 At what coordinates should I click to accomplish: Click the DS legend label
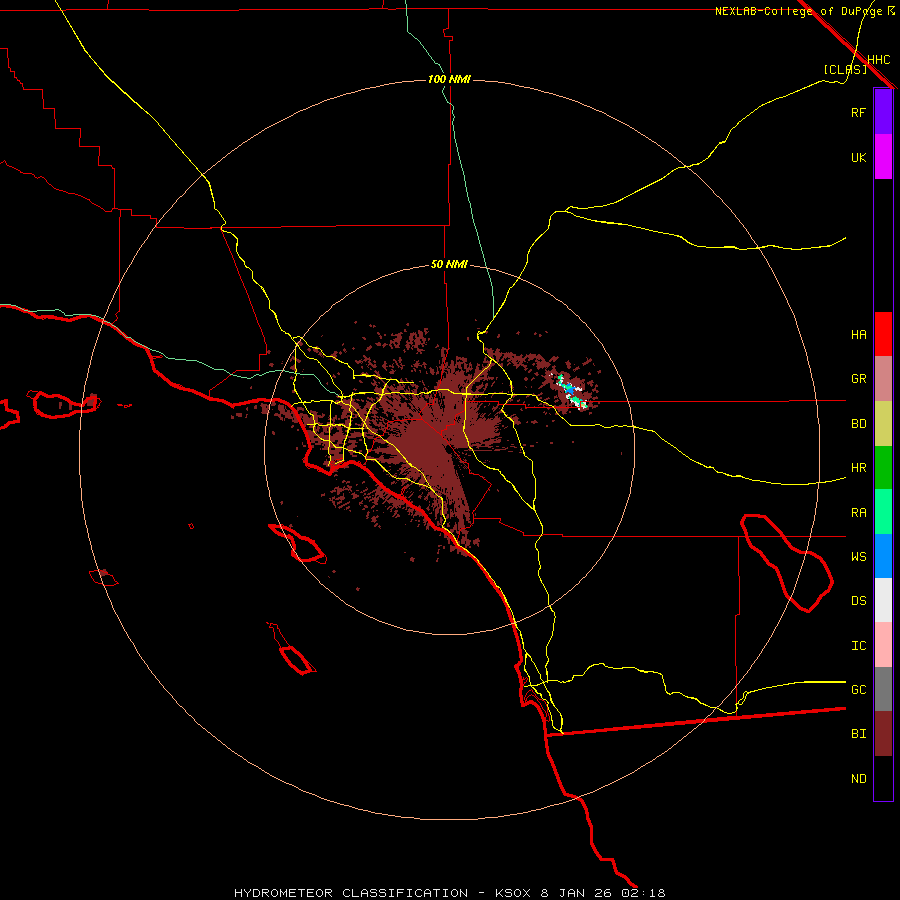click(x=858, y=601)
